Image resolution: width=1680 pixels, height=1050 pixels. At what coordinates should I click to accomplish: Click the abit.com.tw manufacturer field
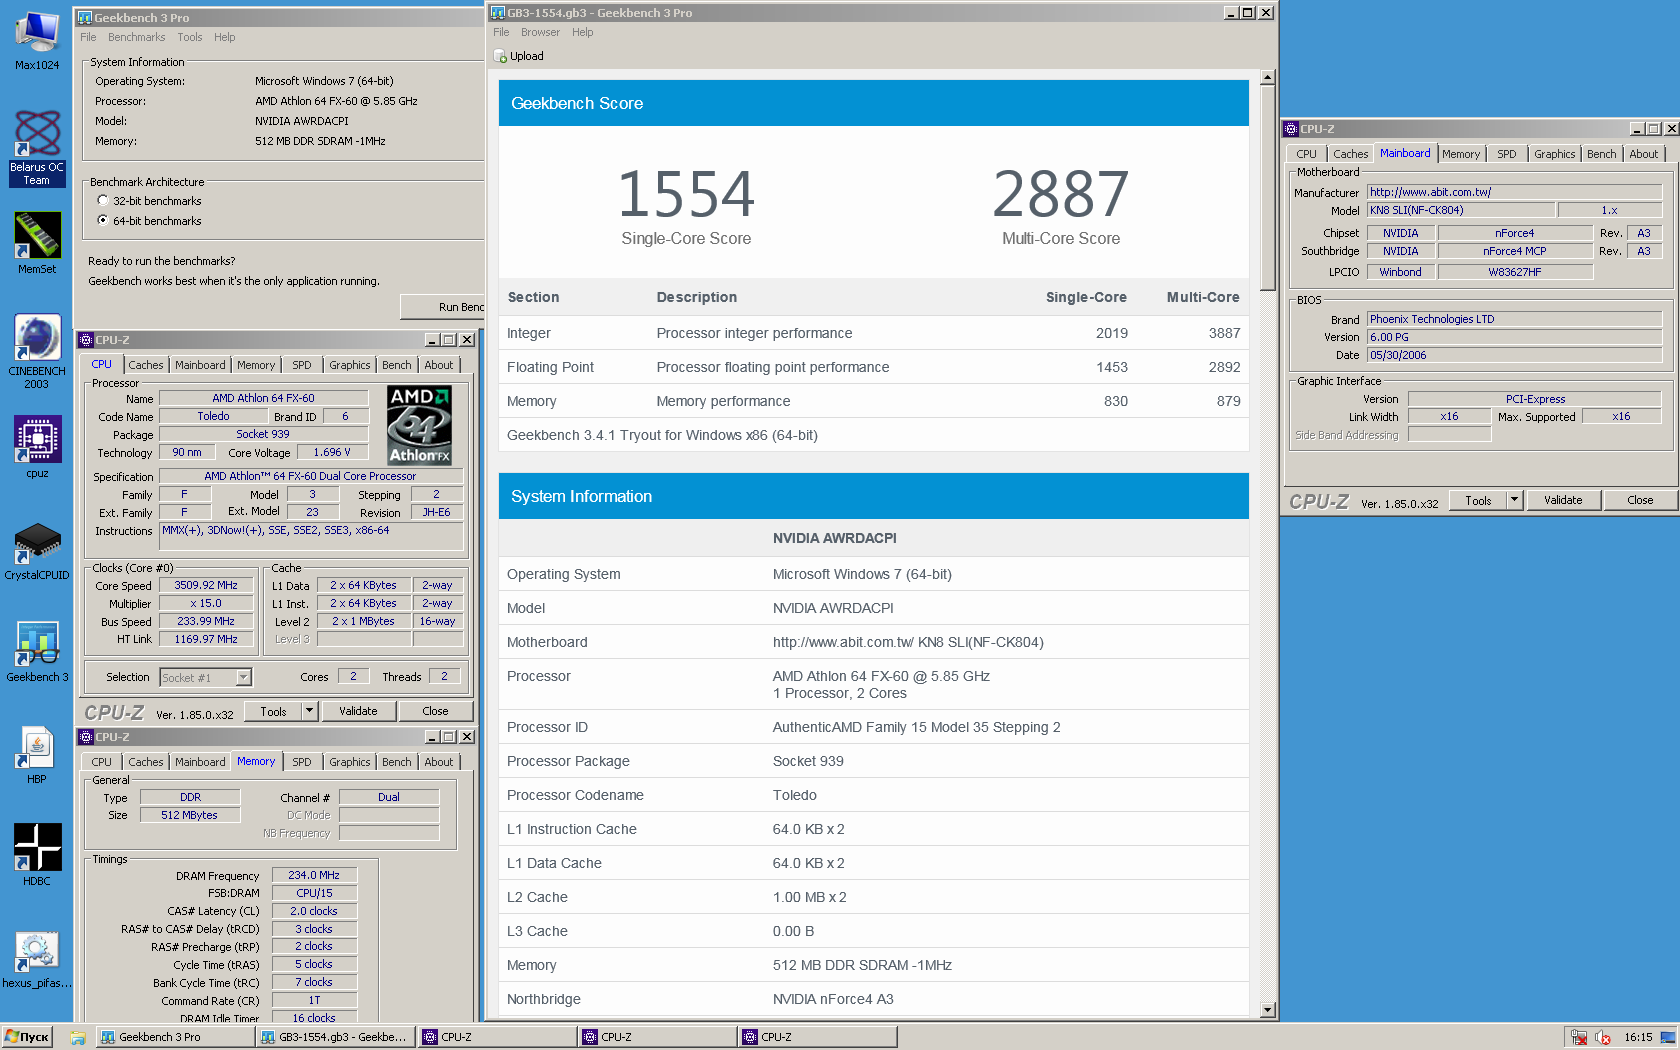click(x=1514, y=192)
